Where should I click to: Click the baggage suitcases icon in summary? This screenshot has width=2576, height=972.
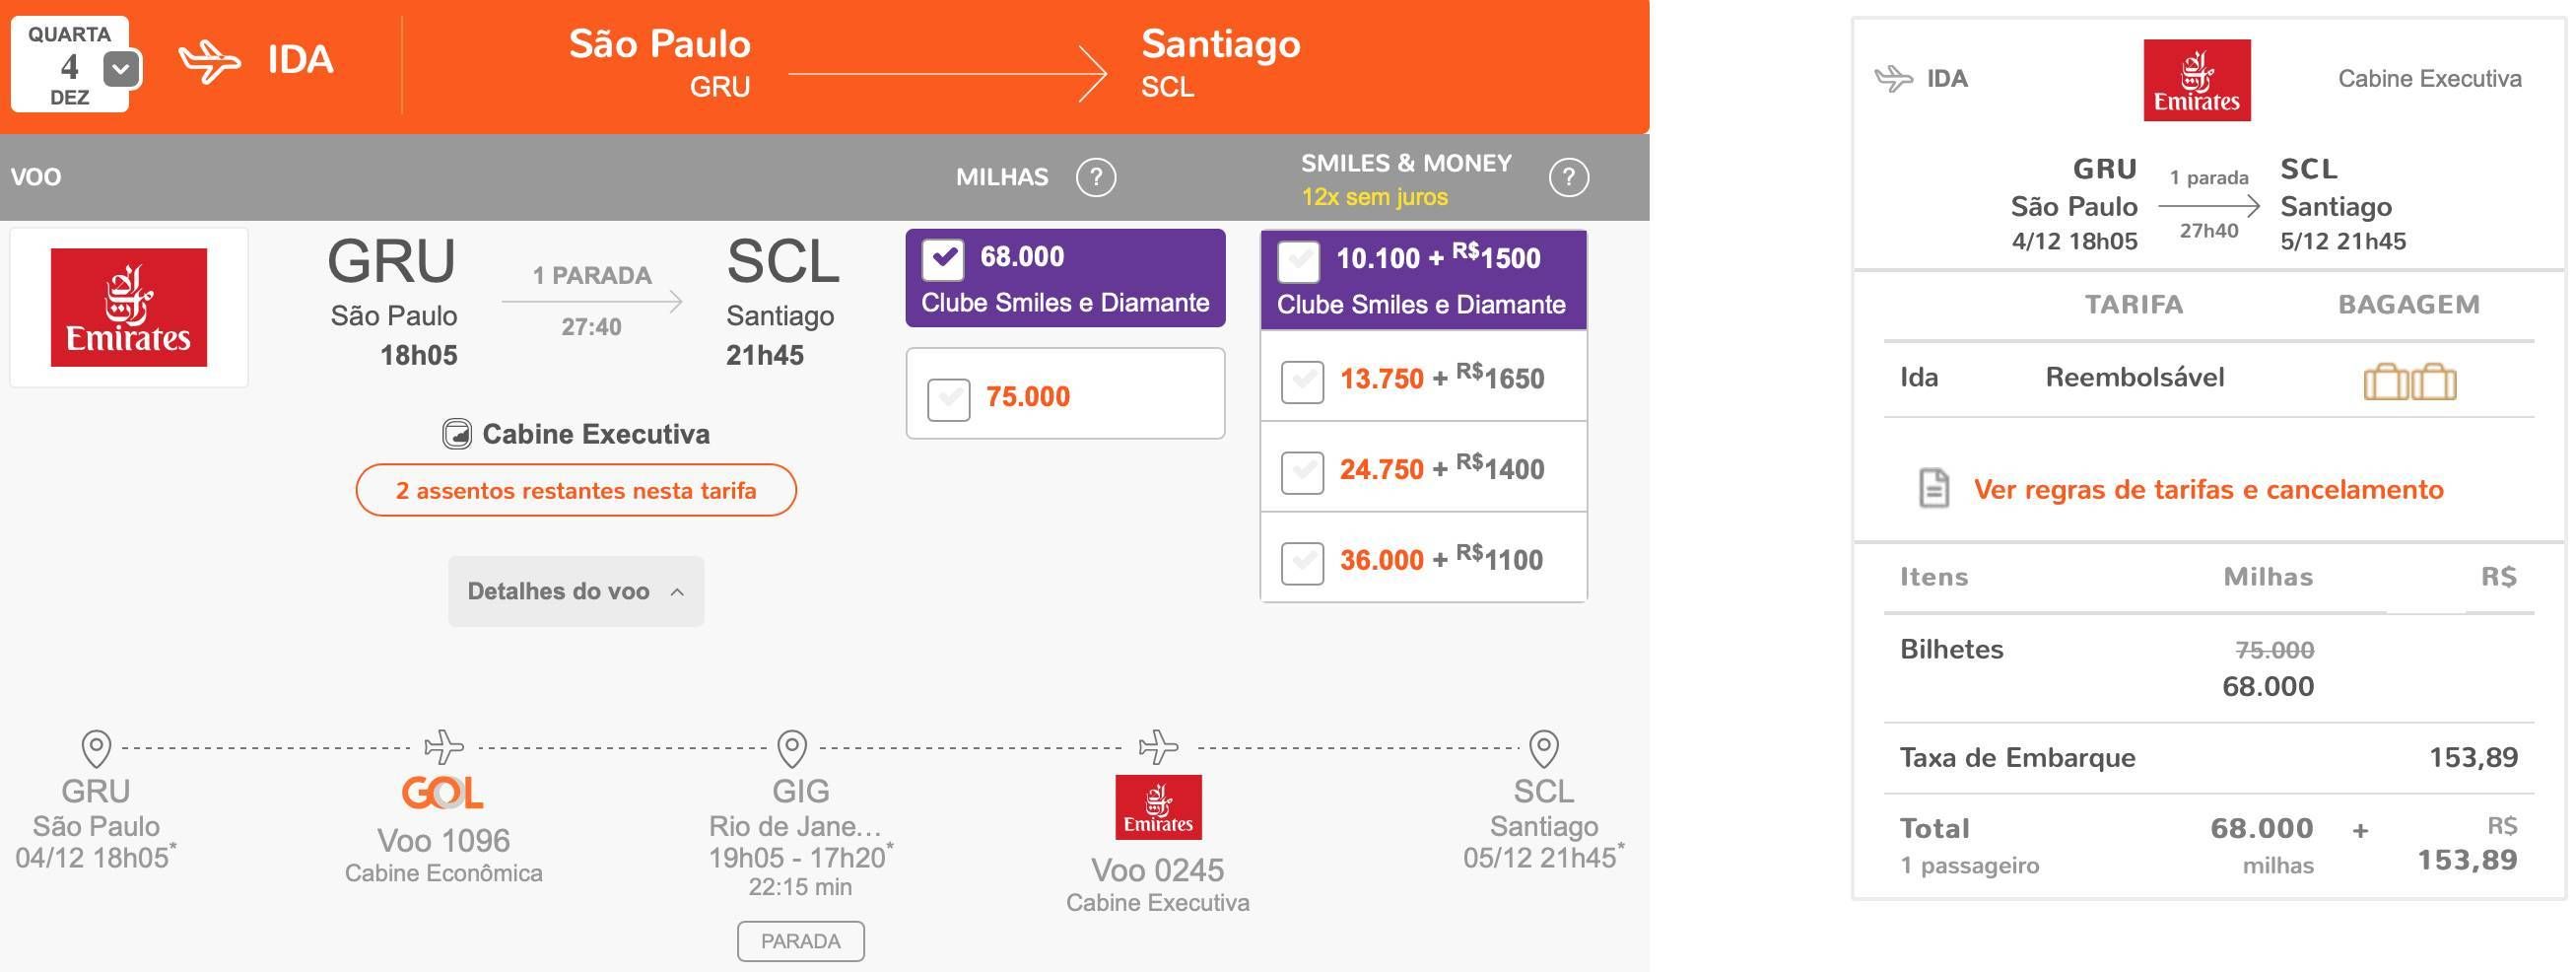[x=2409, y=381]
